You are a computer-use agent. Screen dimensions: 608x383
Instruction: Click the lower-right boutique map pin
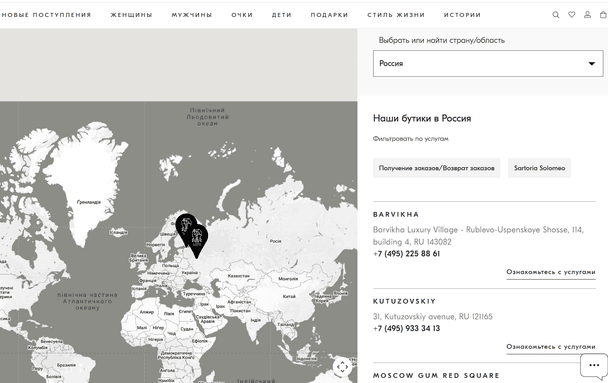[197, 241]
